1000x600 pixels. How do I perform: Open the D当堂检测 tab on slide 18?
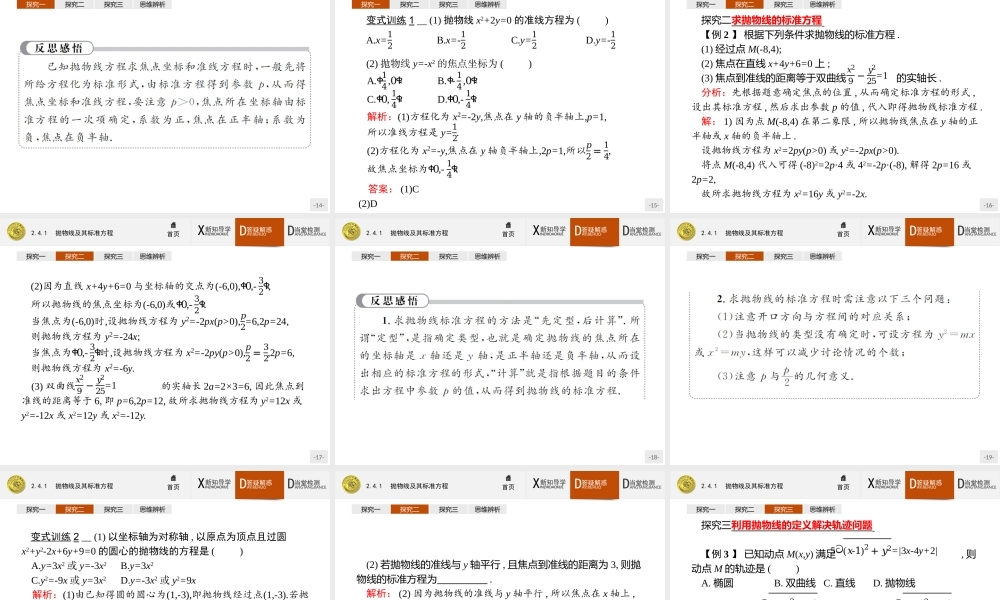point(641,230)
